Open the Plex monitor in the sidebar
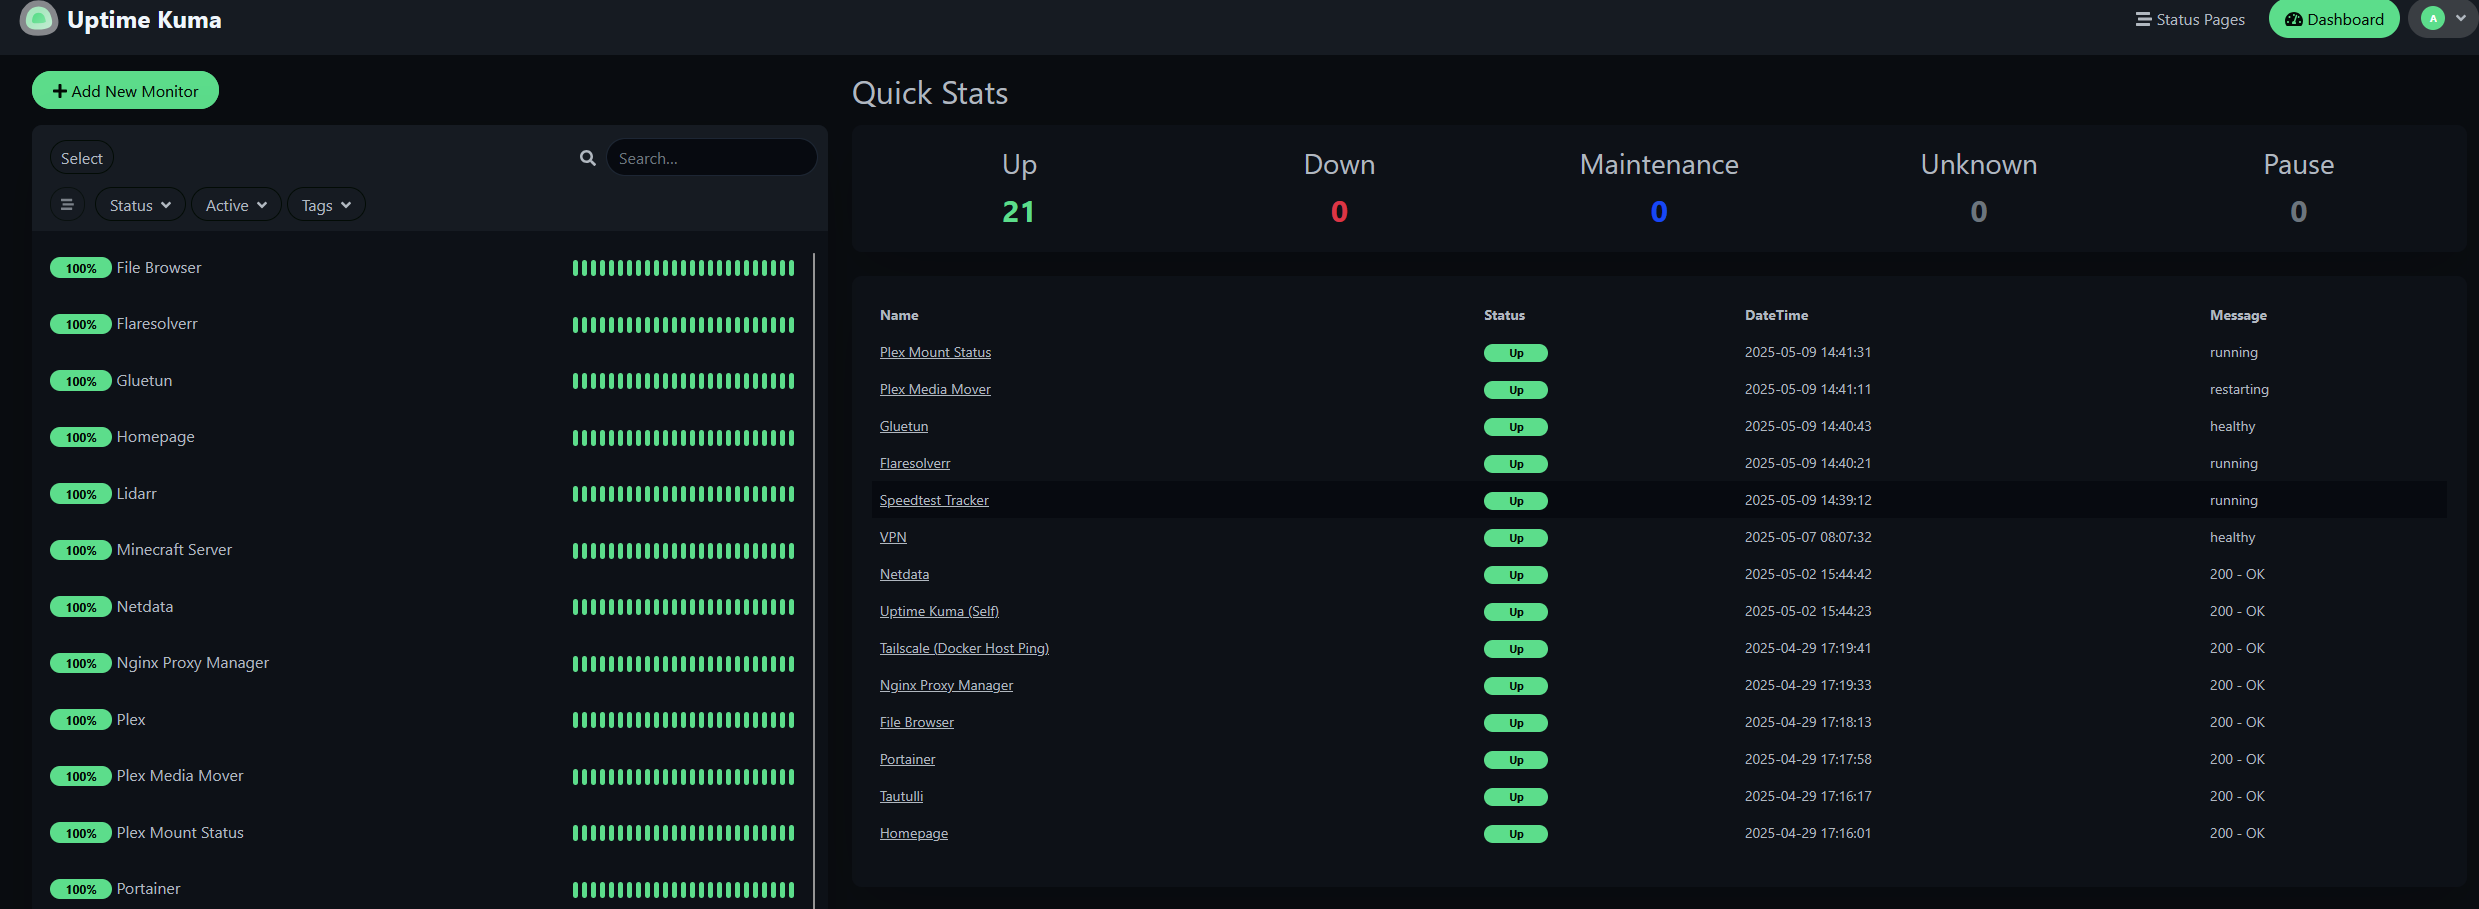The height and width of the screenshot is (909, 2479). 423,720
